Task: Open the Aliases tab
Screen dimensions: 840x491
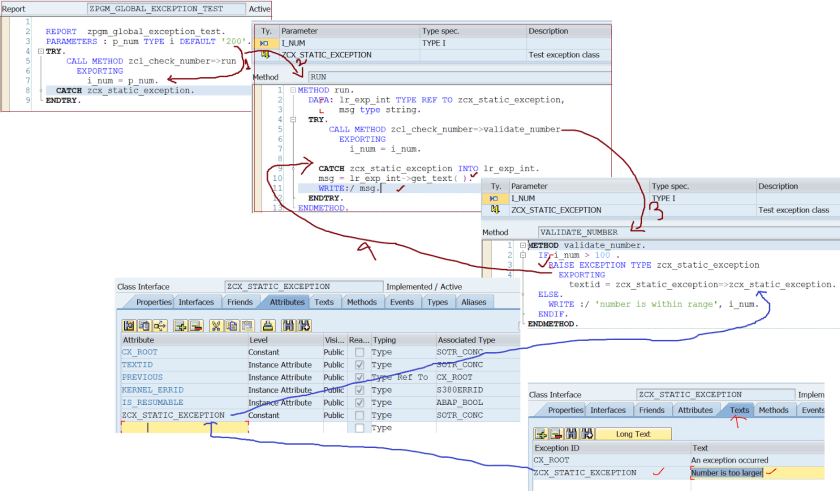Action: (473, 302)
